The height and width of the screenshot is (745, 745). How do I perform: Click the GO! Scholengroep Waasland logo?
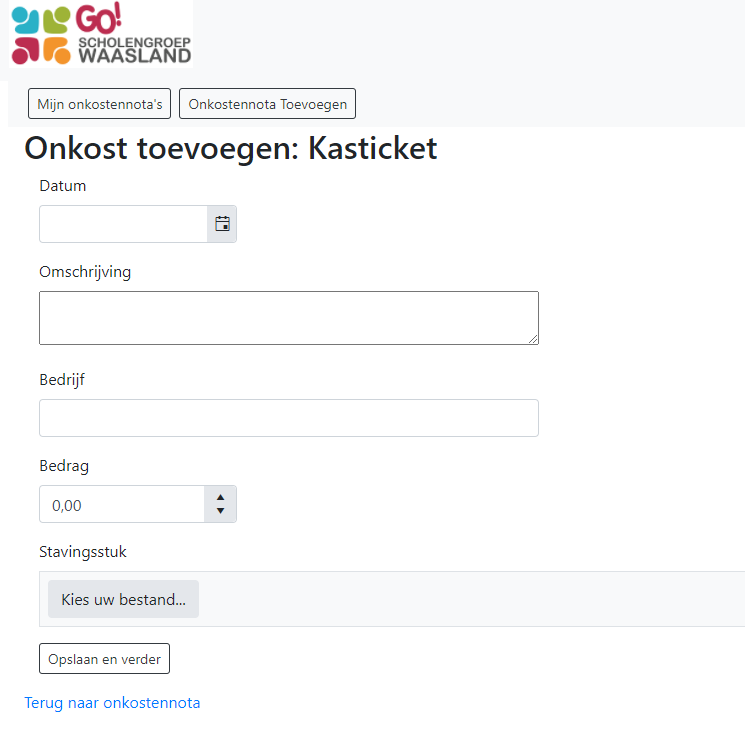[x=100, y=35]
